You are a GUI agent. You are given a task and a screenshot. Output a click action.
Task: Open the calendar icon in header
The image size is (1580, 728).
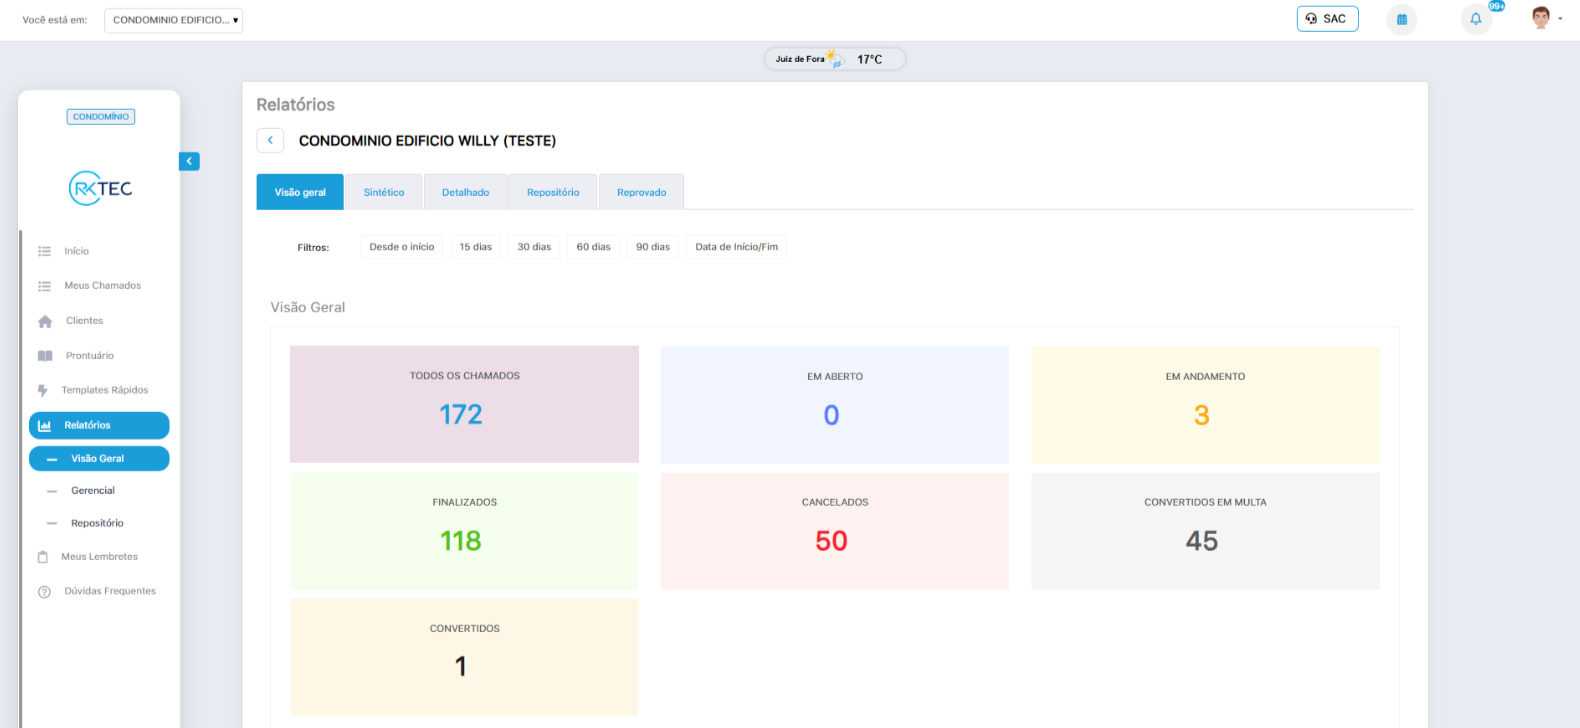coord(1401,19)
